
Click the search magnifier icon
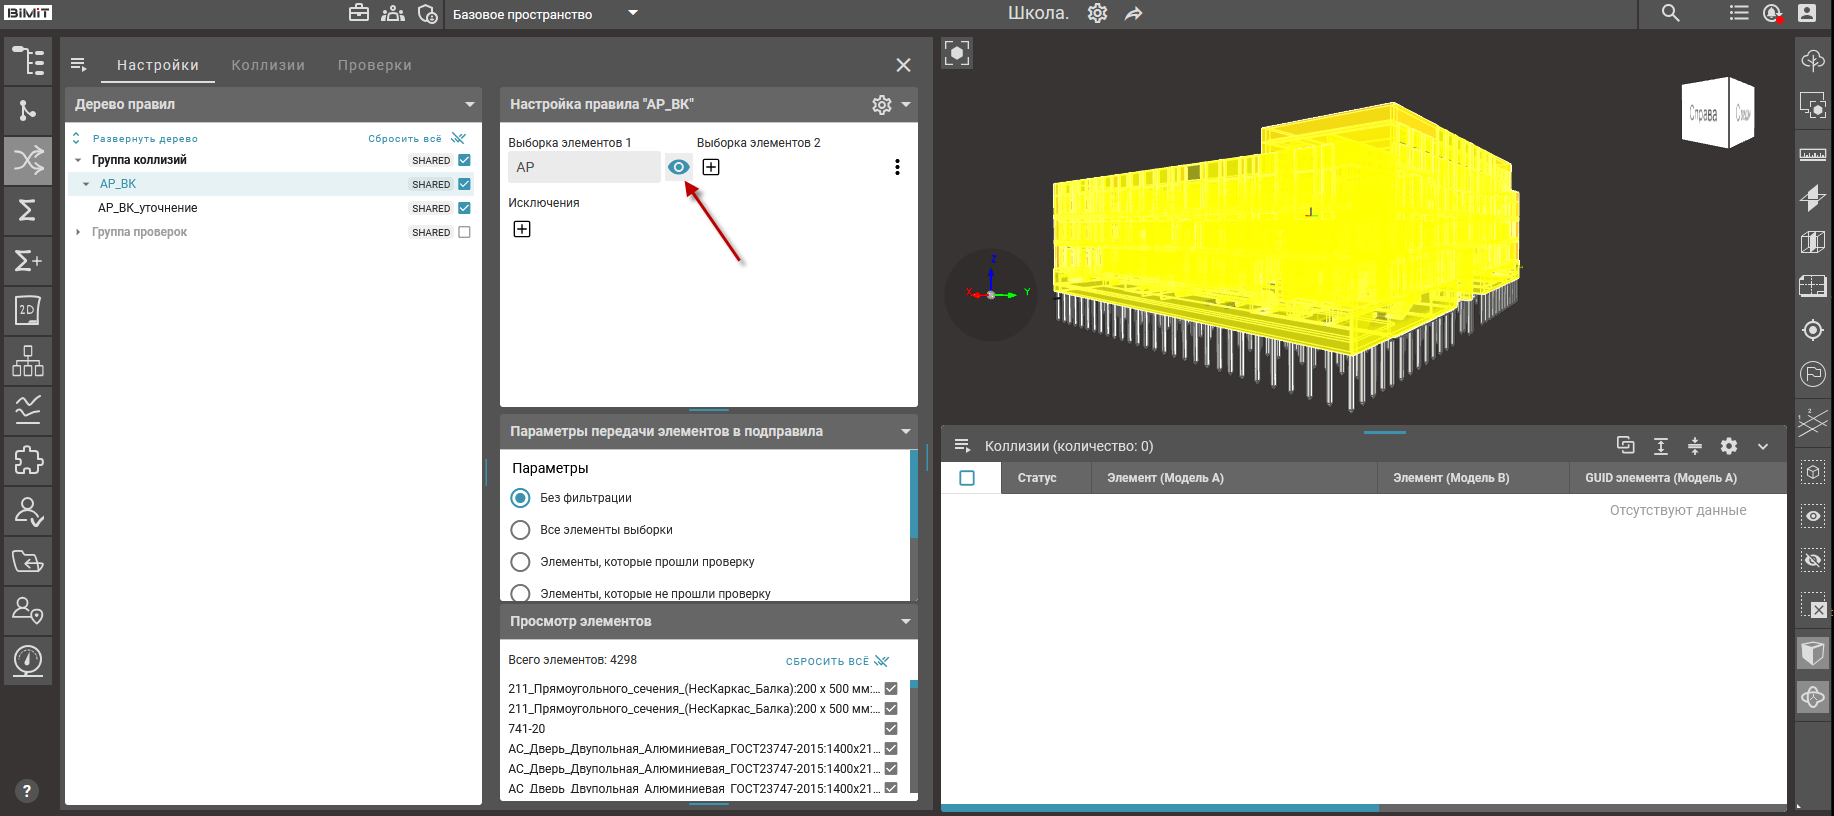(x=1671, y=13)
